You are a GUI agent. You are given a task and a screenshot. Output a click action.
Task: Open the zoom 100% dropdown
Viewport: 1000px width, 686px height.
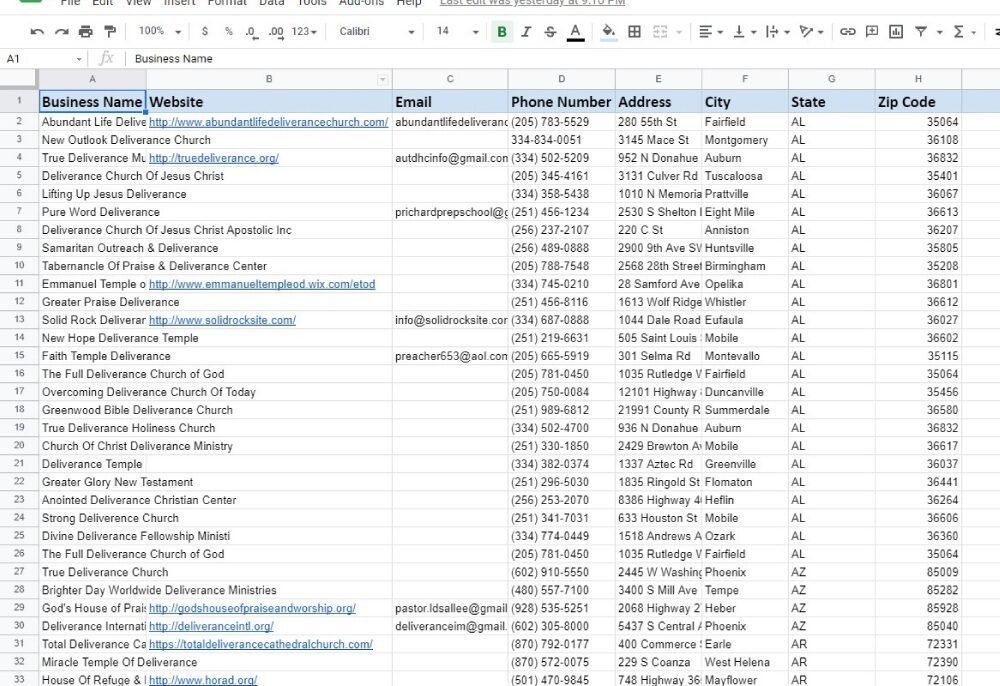[158, 32]
